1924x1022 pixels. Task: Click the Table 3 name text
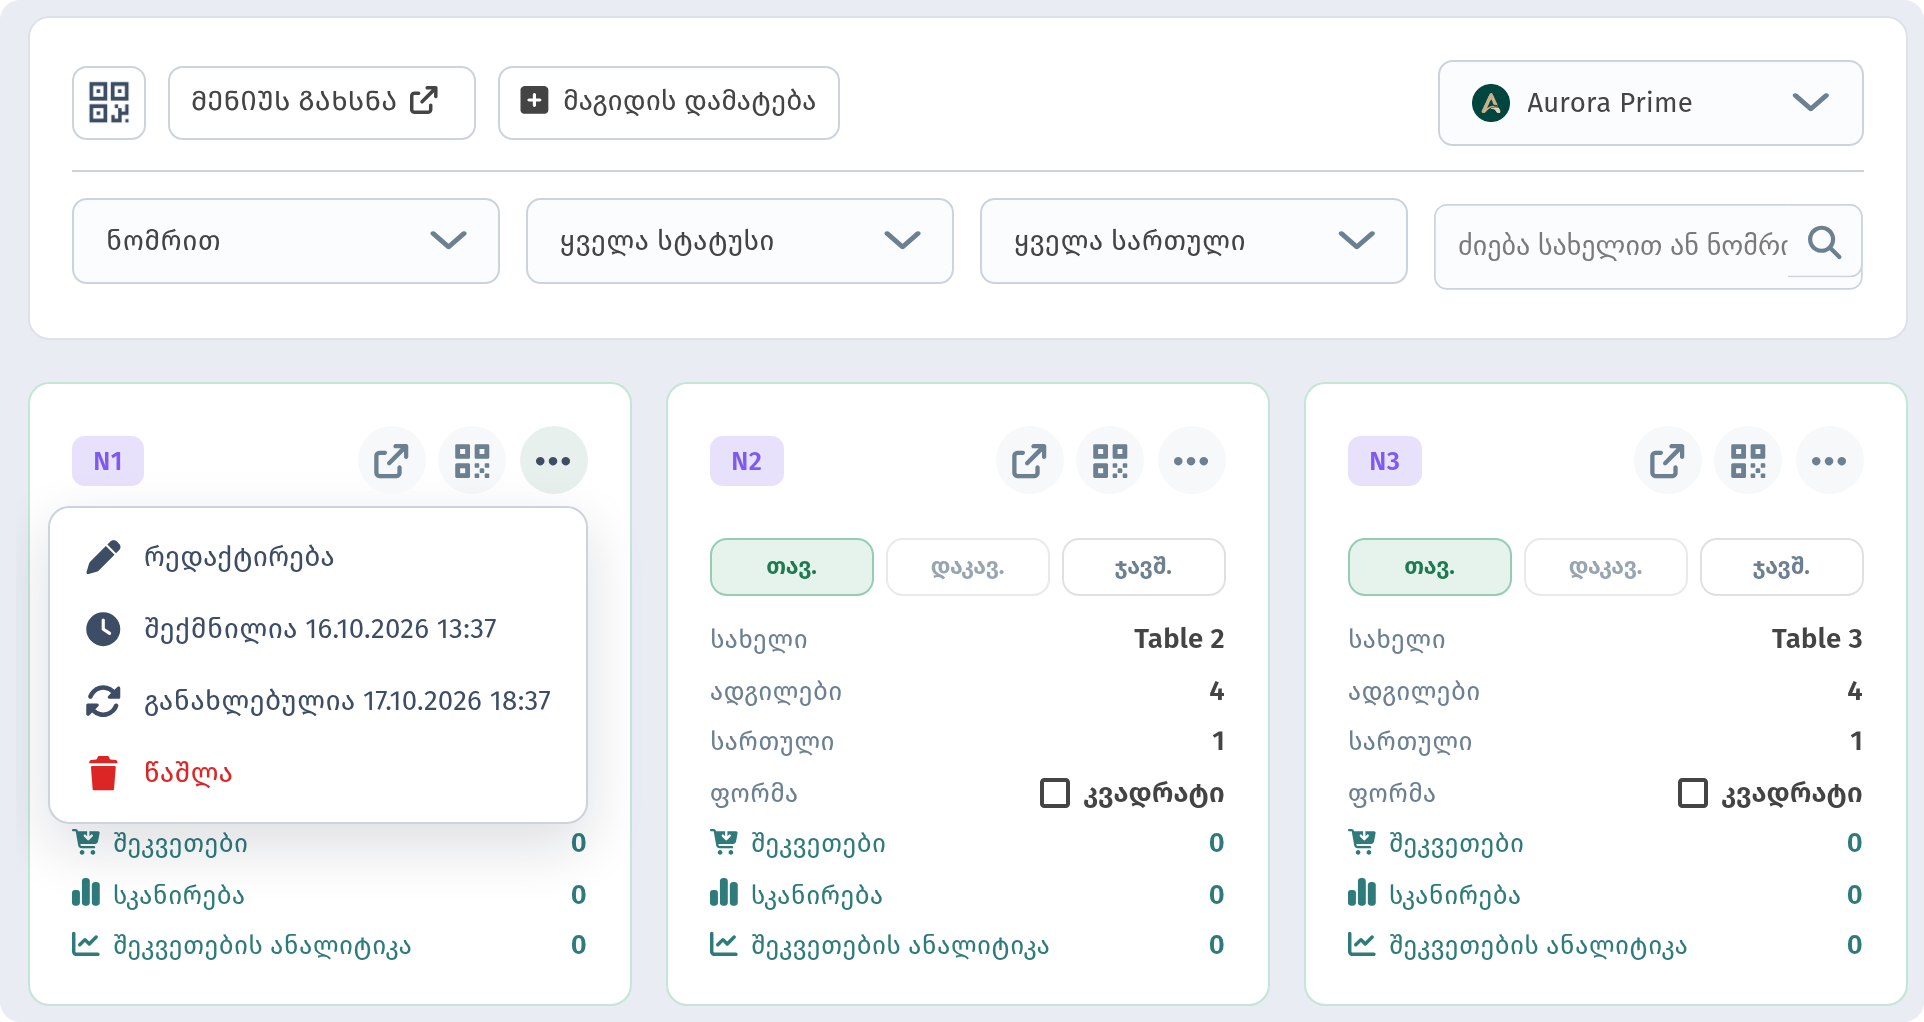click(1817, 638)
